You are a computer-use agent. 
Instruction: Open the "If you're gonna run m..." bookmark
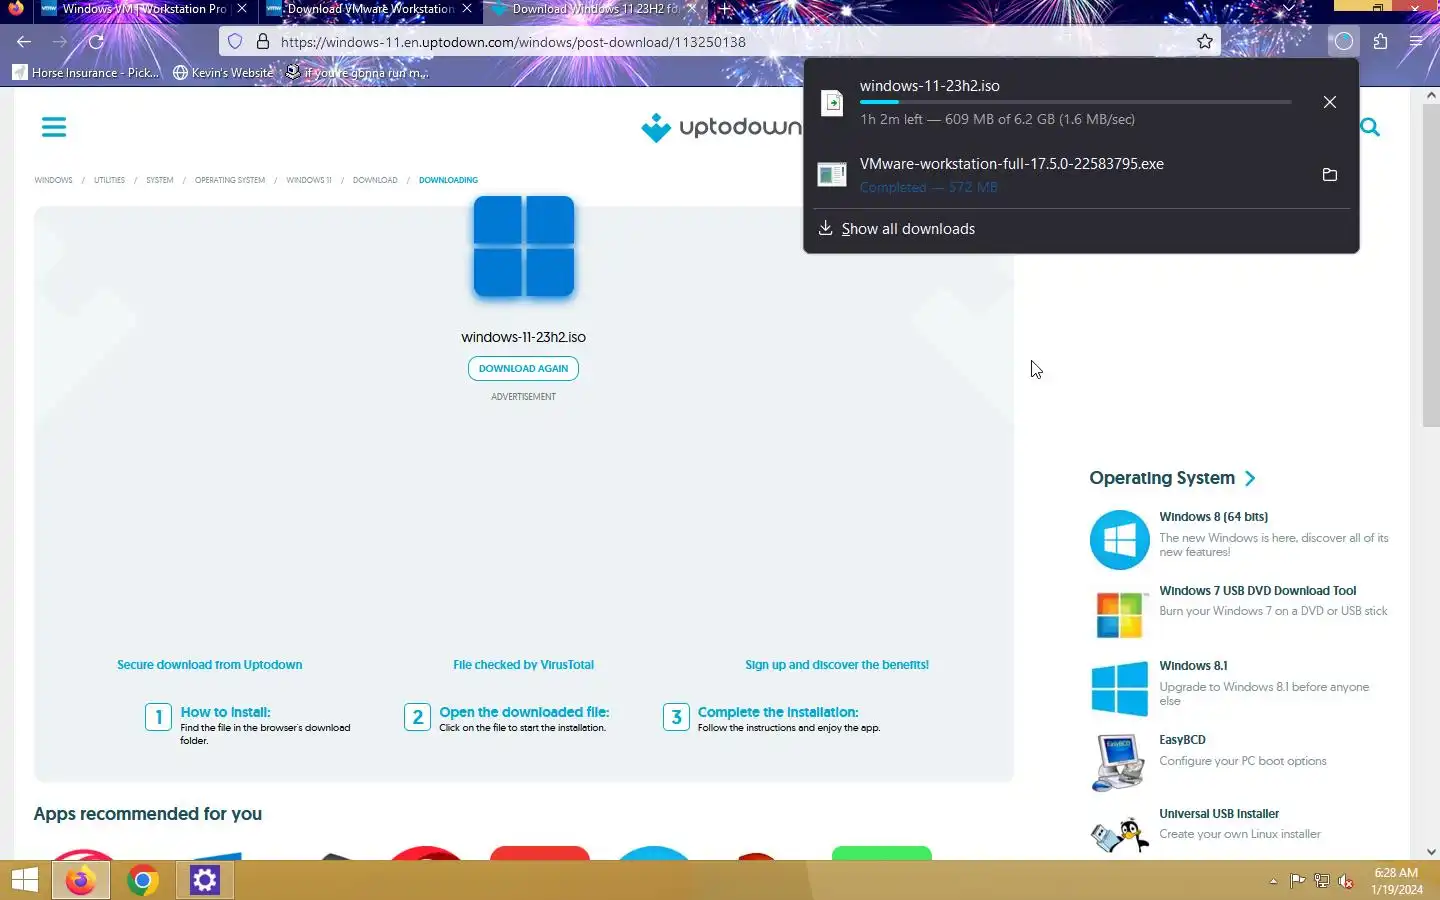click(357, 72)
